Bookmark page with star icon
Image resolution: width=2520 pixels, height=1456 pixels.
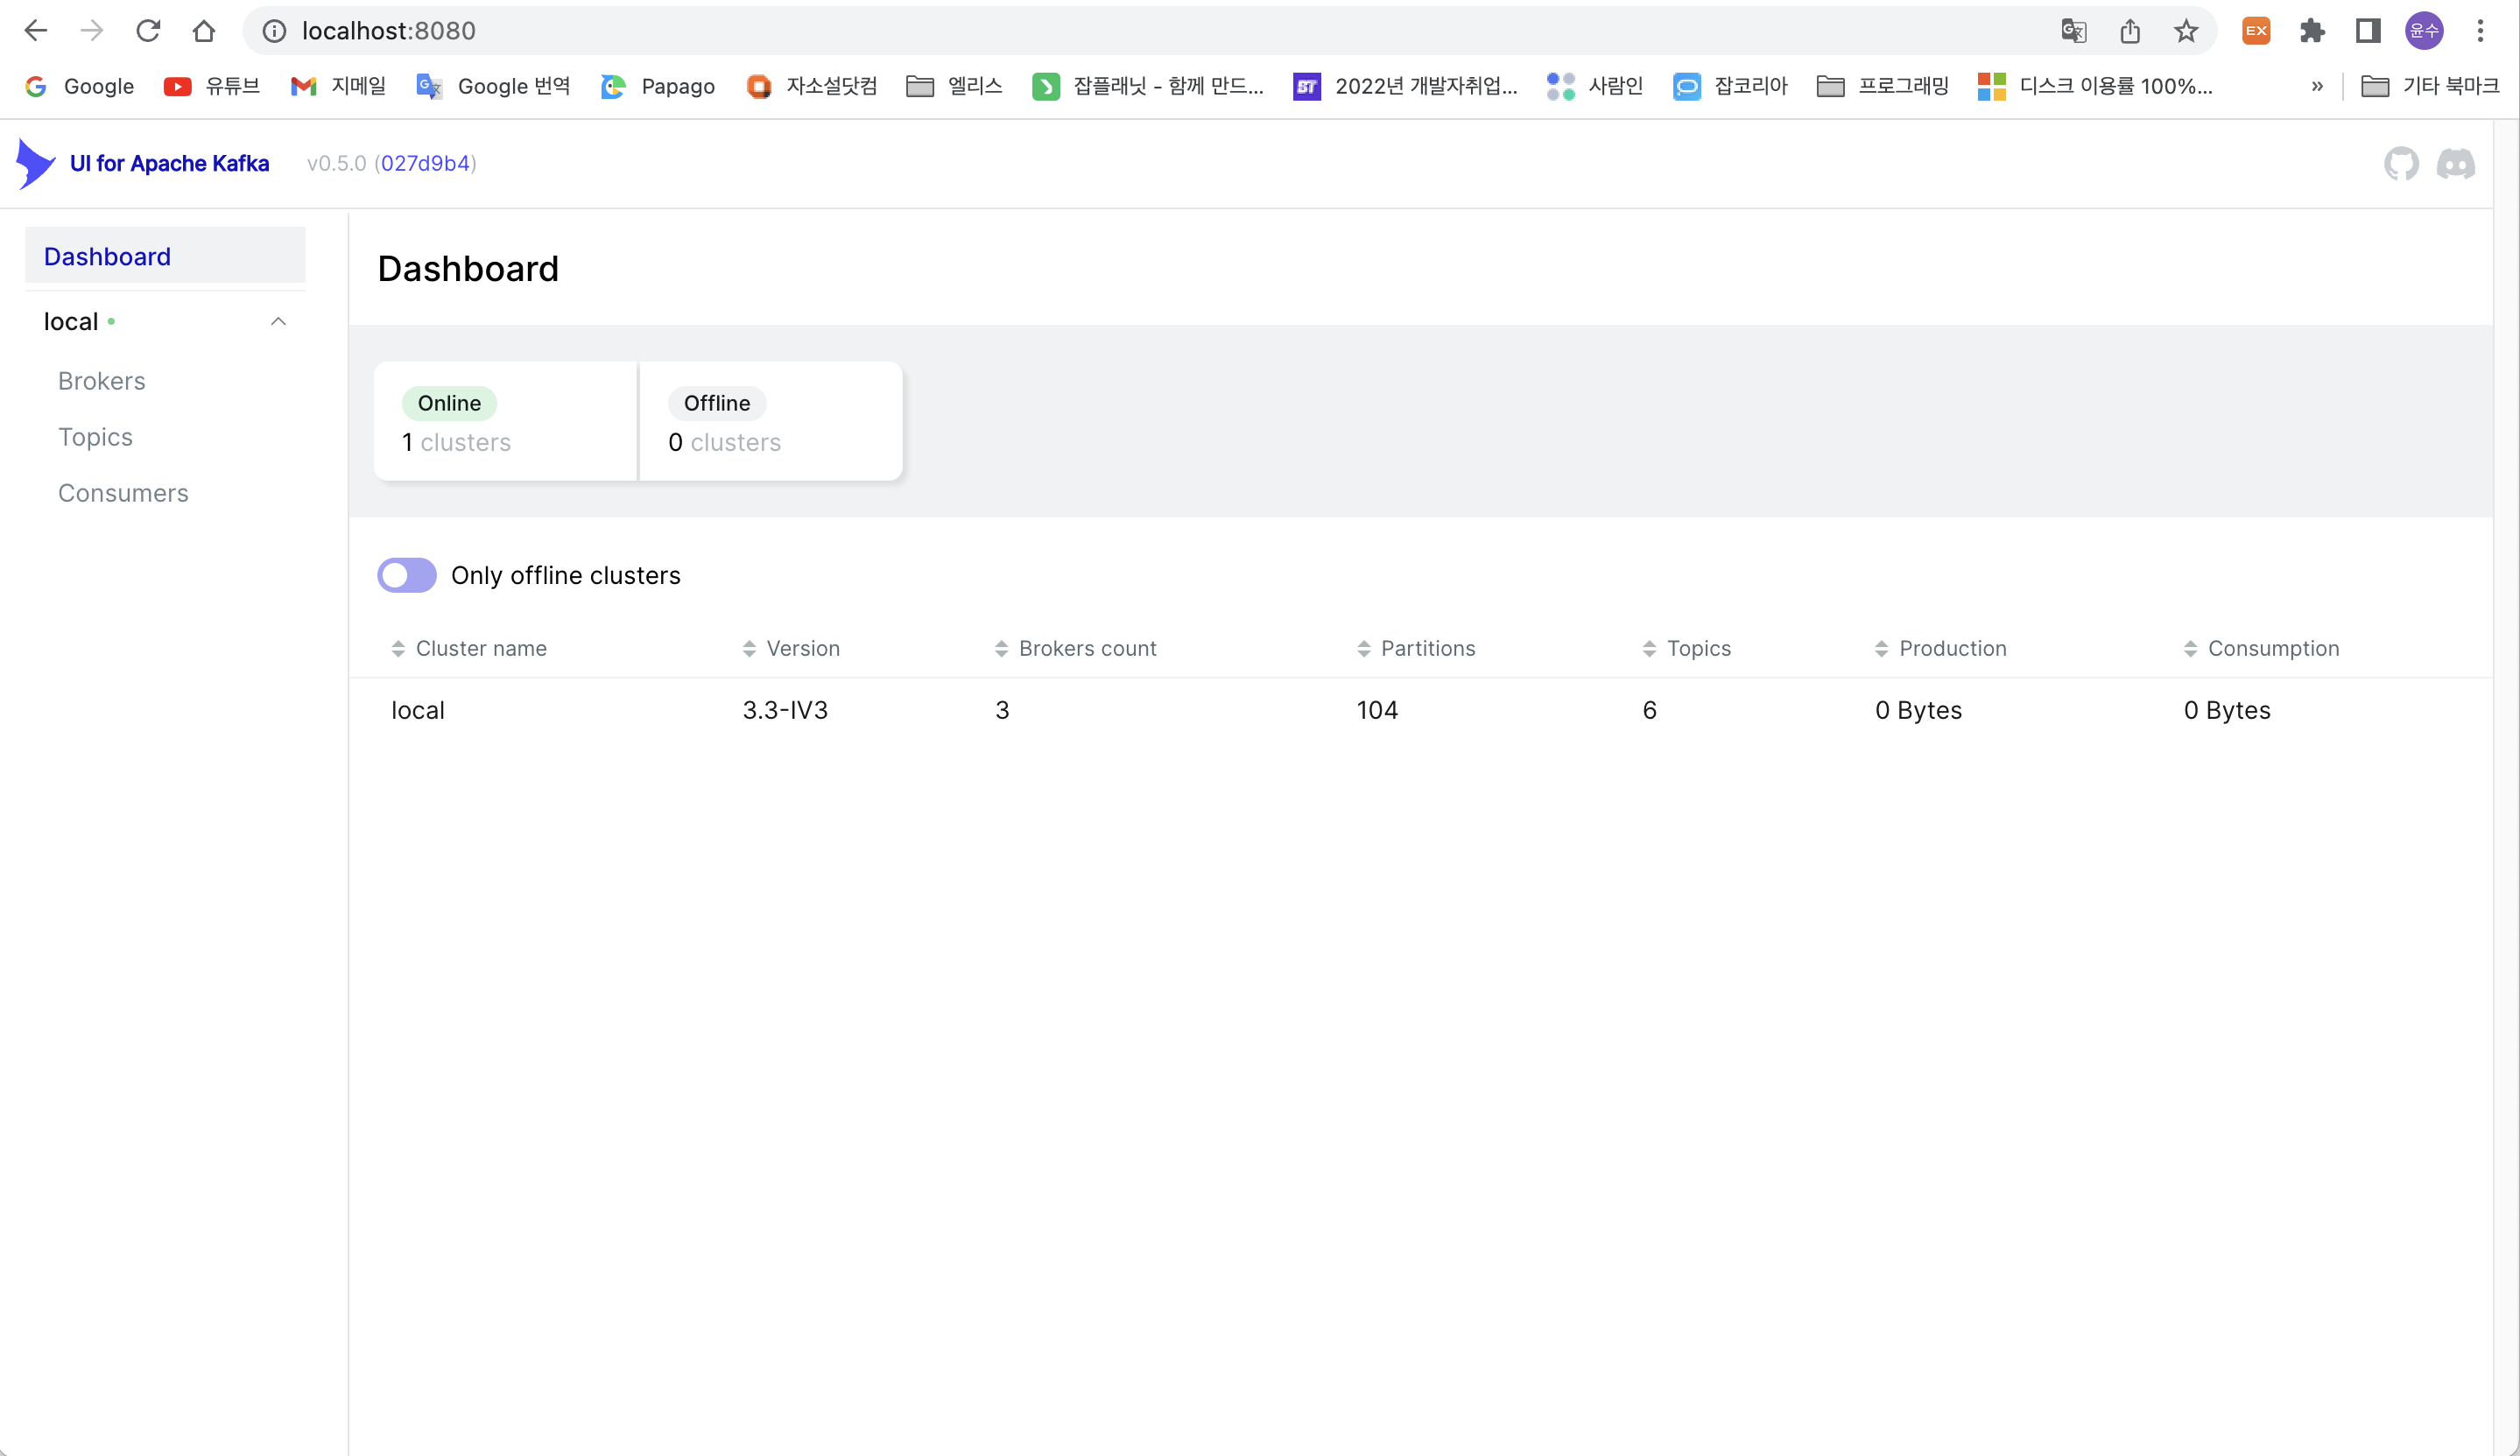tap(2185, 31)
